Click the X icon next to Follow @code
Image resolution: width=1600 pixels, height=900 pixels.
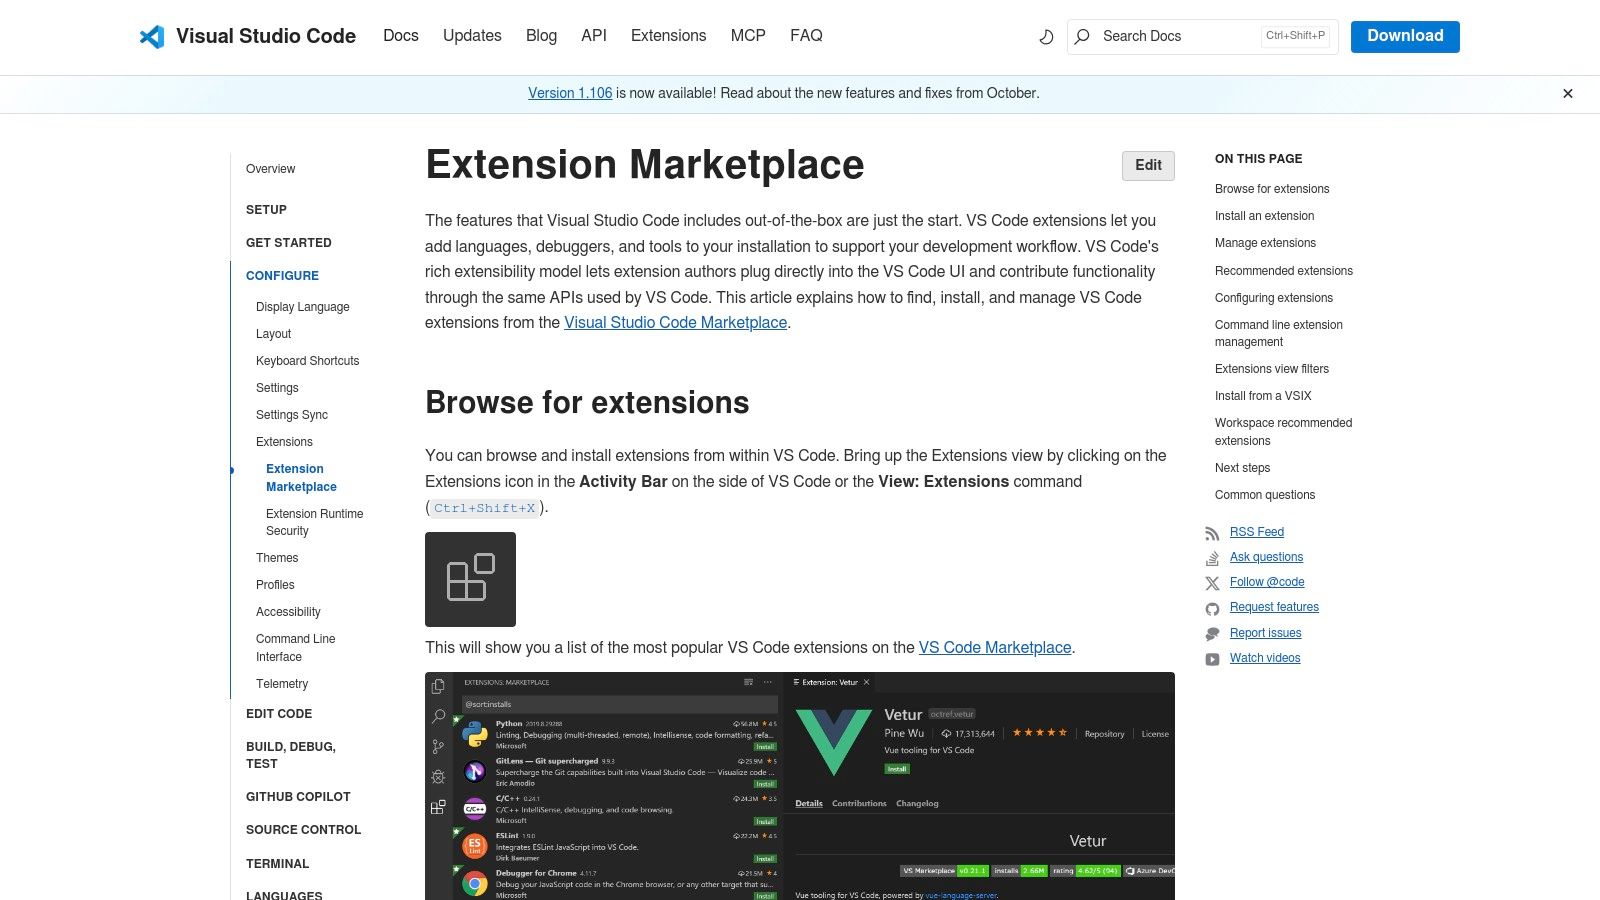(x=1212, y=582)
